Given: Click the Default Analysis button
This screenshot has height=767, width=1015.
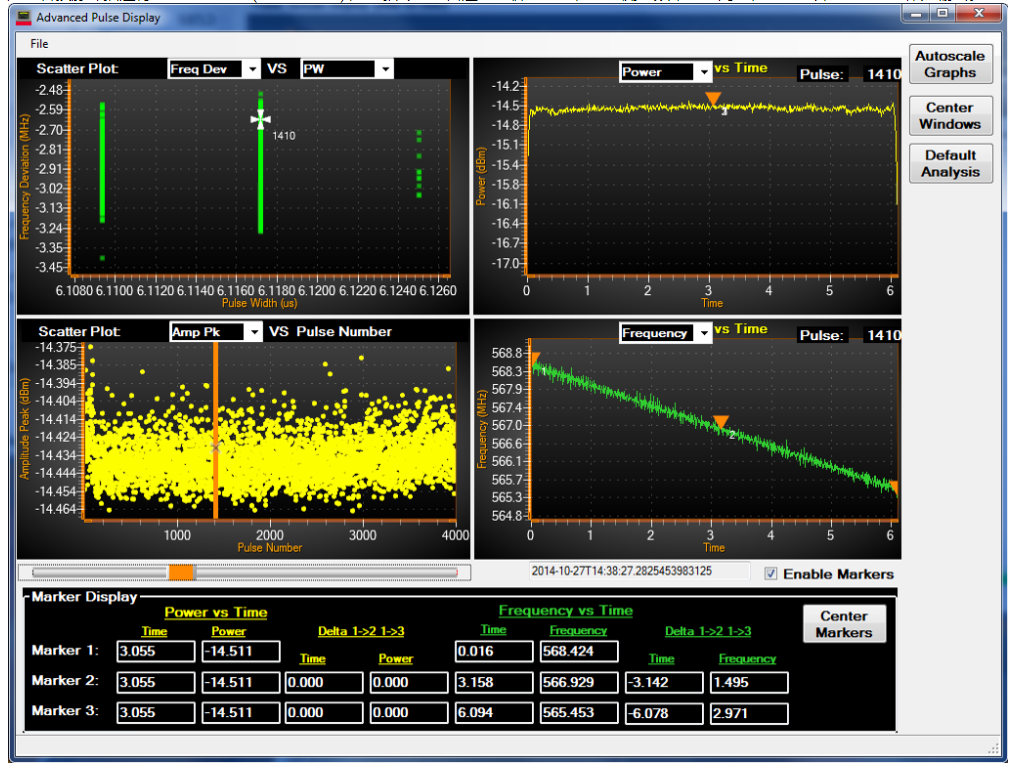Looking at the screenshot, I should coord(949,164).
